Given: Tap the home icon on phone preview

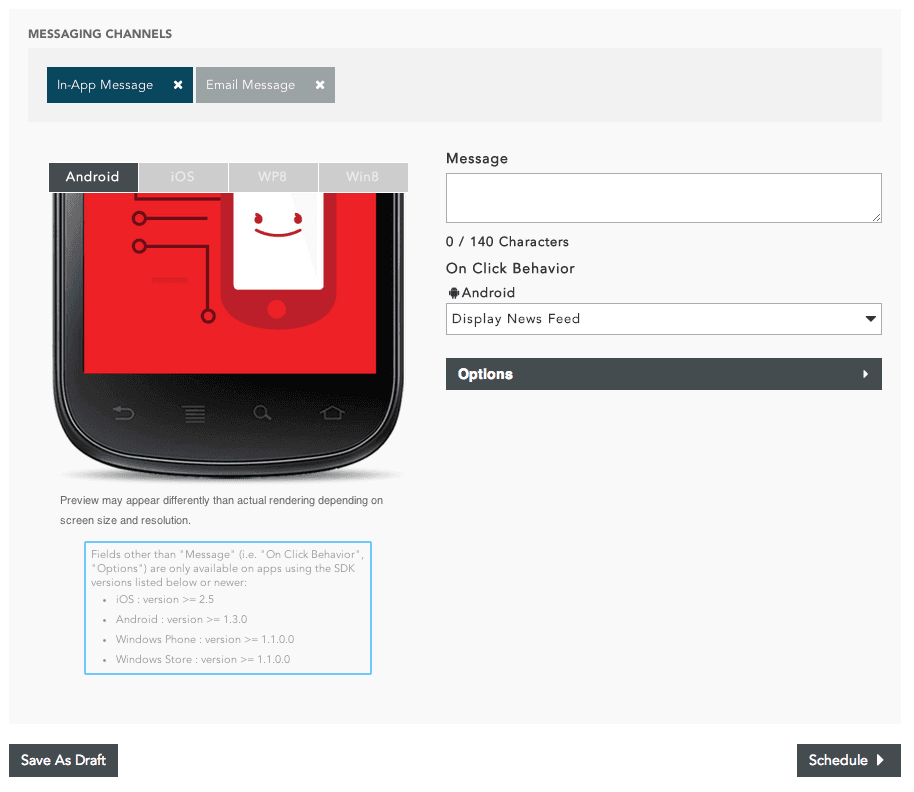Looking at the screenshot, I should (331, 412).
